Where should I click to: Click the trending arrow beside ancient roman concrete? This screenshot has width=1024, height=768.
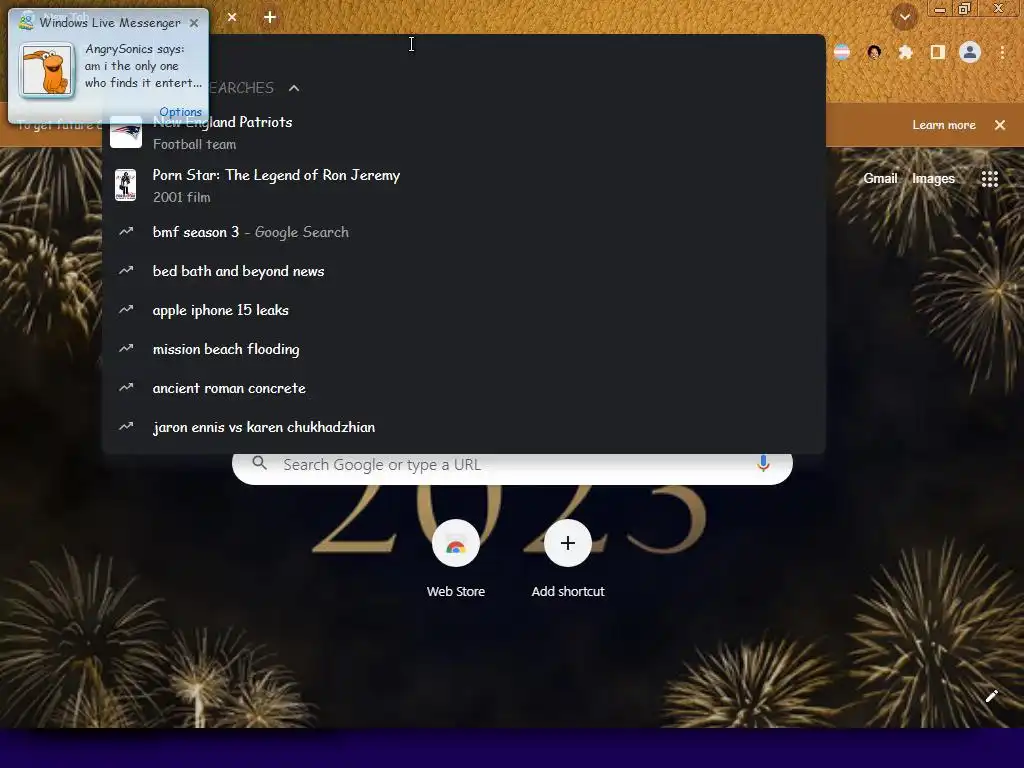pyautogui.click(x=126, y=387)
